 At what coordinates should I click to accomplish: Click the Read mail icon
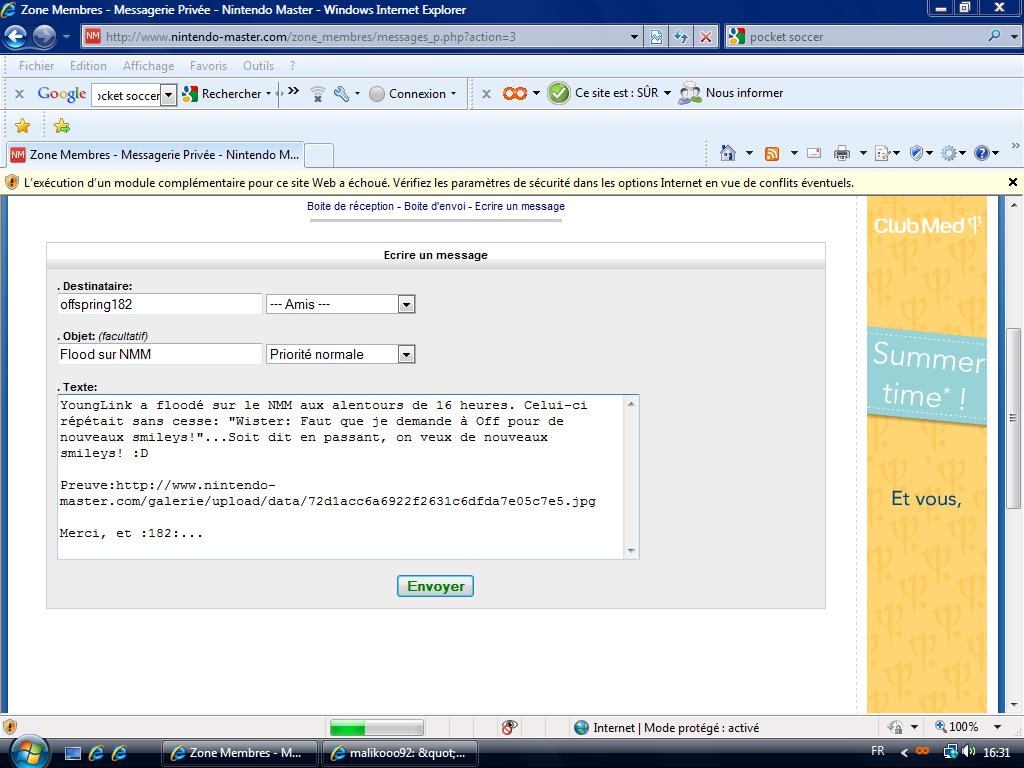pyautogui.click(x=814, y=153)
